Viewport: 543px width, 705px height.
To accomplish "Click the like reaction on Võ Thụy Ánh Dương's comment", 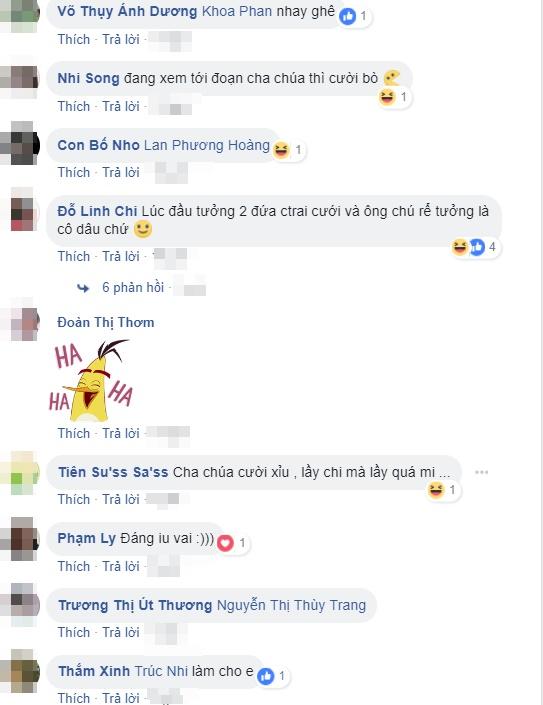I will coord(347,17).
